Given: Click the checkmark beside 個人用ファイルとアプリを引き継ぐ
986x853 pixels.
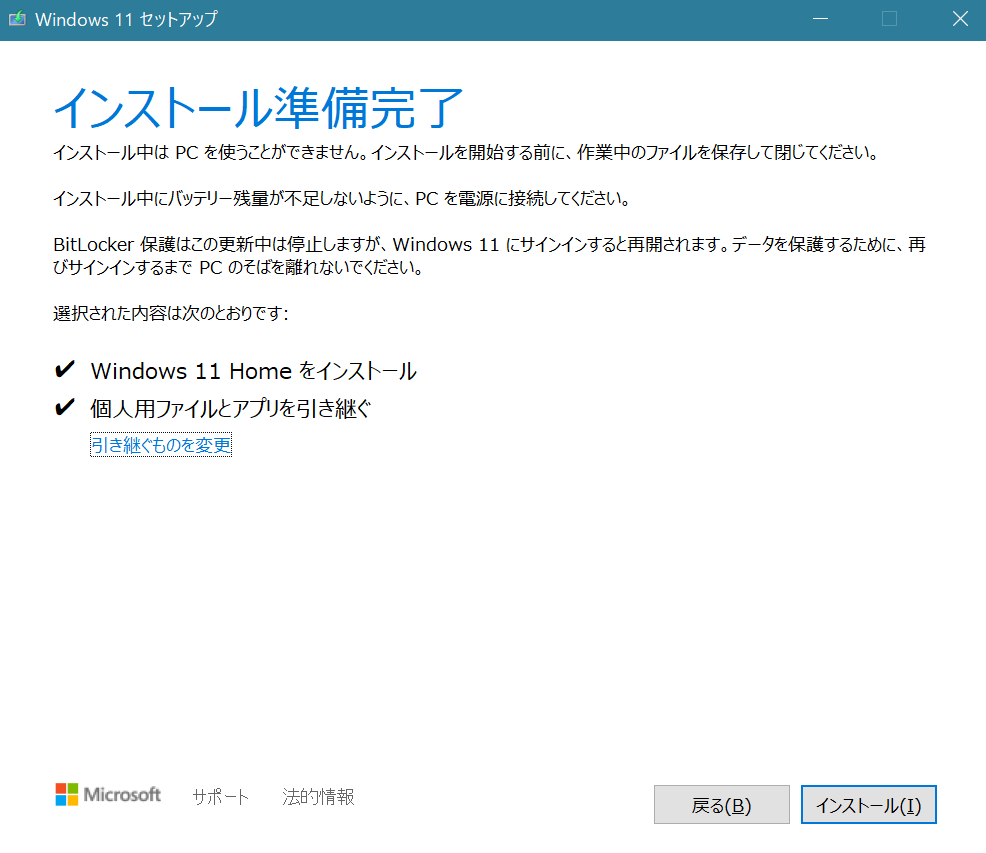Looking at the screenshot, I should click(65, 407).
